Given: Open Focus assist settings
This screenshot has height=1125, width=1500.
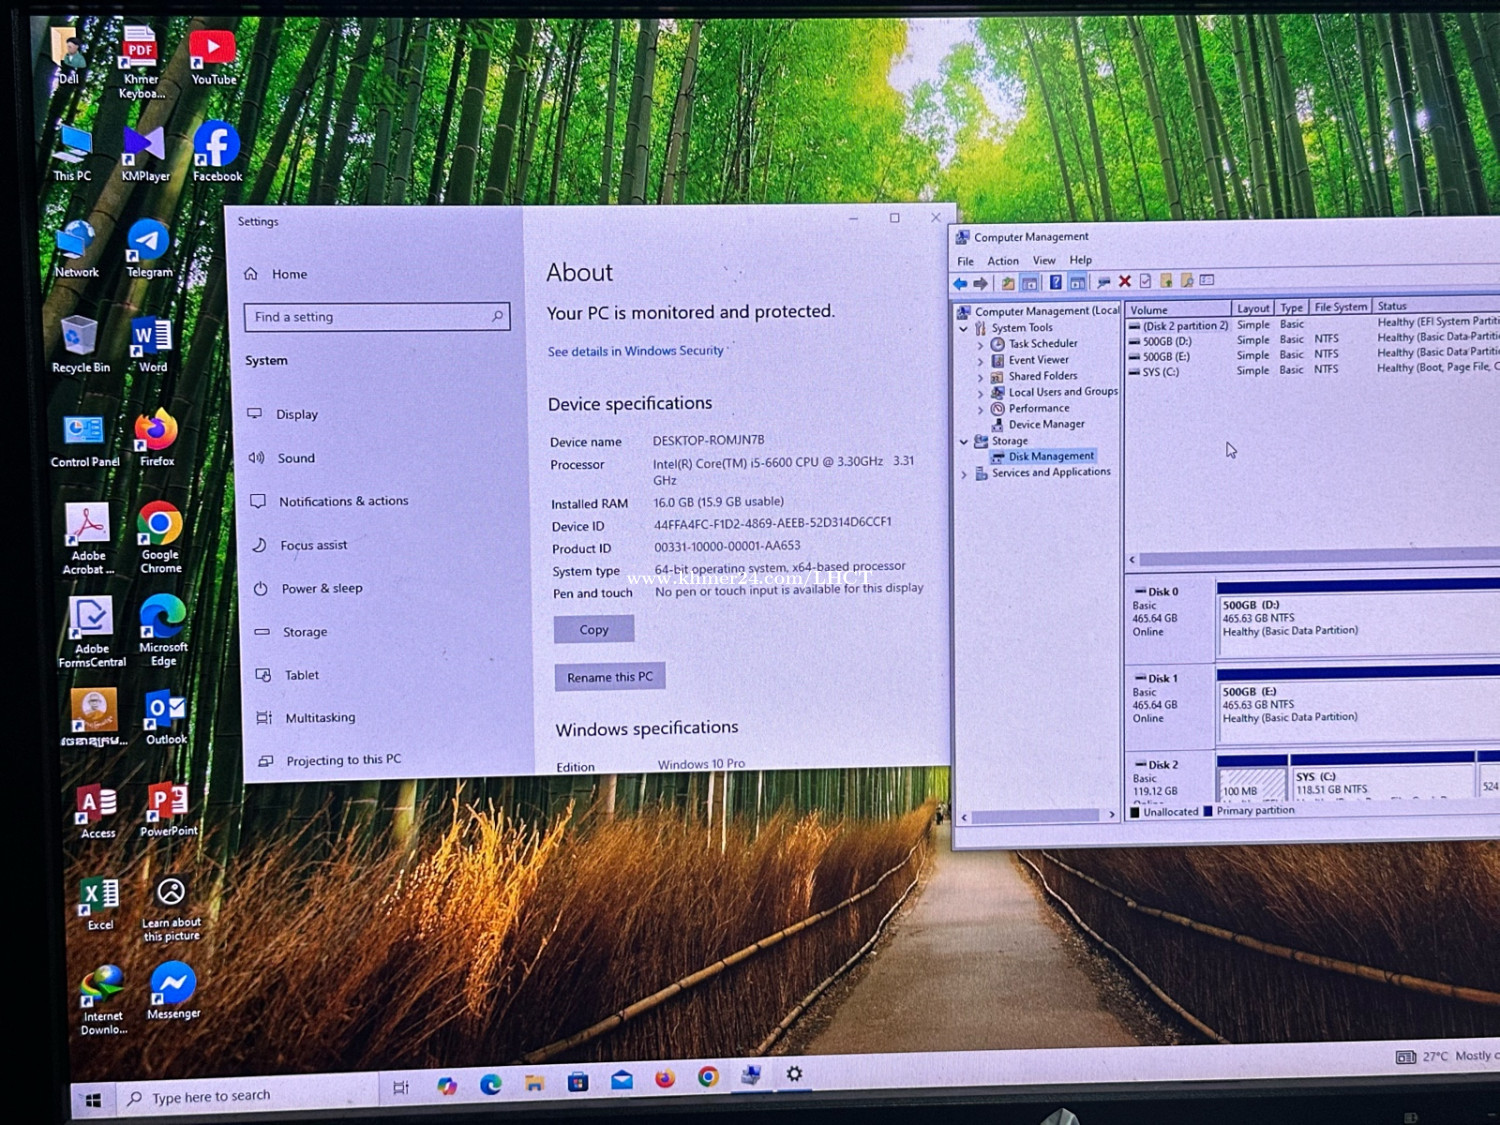Looking at the screenshot, I should tap(299, 545).
